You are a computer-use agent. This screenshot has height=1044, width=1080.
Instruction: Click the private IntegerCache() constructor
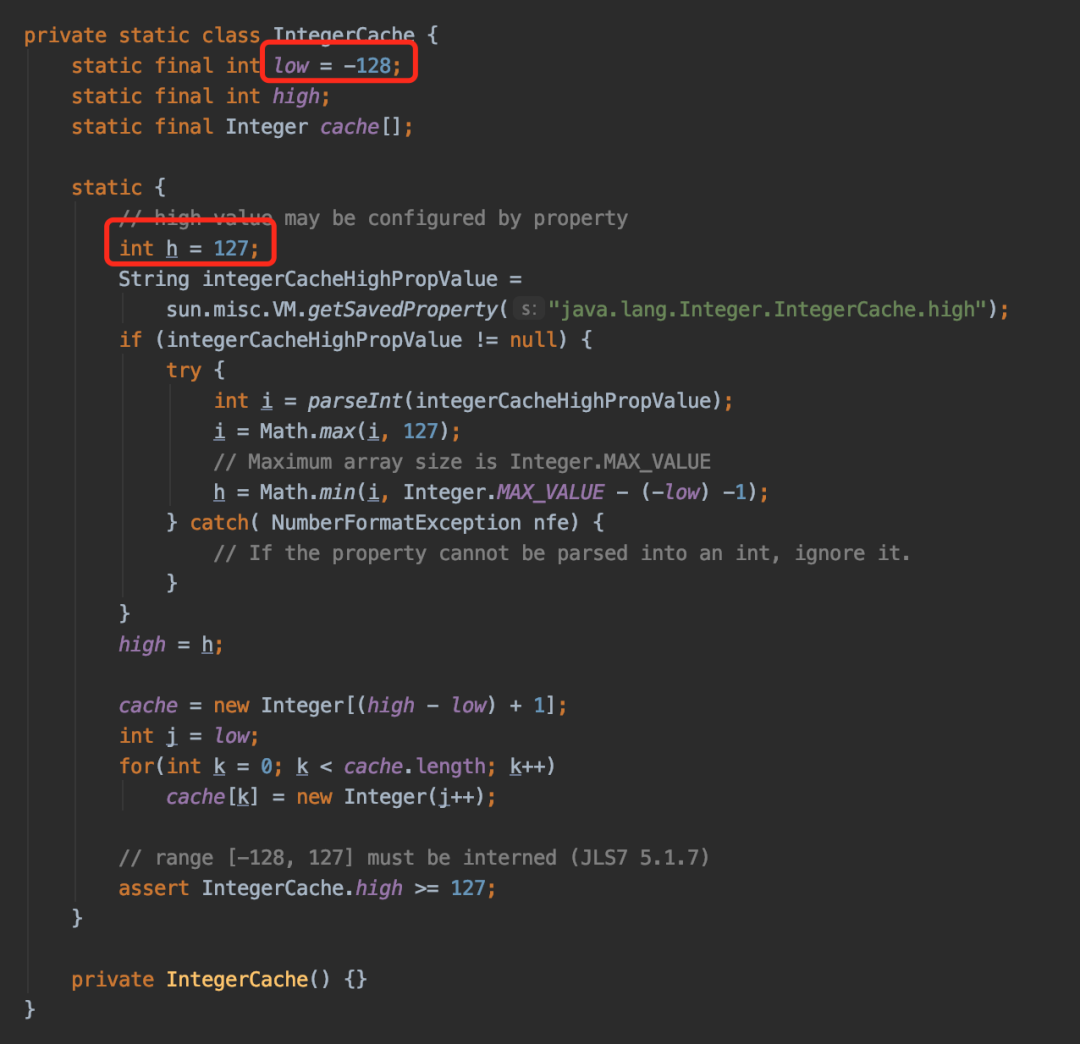(219, 979)
